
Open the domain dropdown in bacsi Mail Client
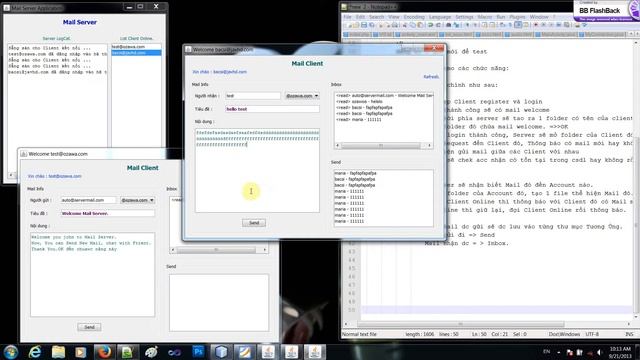302,96
